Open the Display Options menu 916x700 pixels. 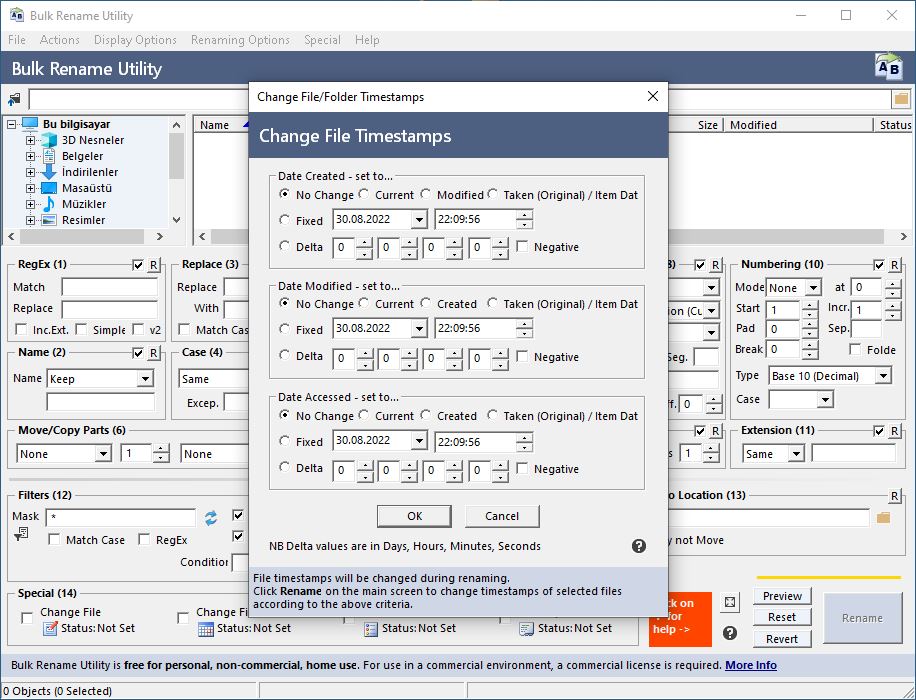point(135,40)
